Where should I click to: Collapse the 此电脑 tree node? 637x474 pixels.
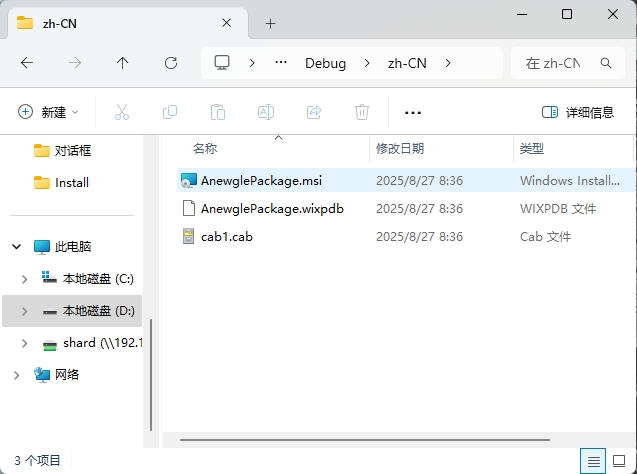pos(17,246)
